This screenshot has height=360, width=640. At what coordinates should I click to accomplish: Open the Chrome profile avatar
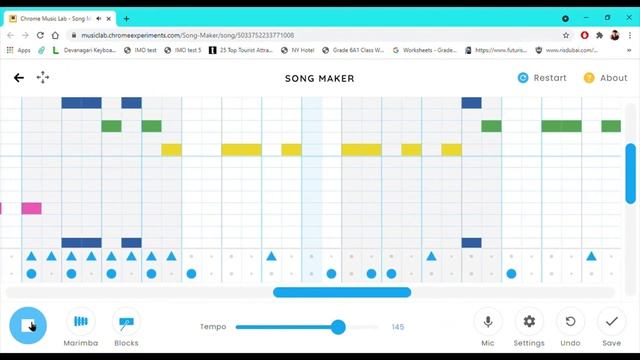615,36
